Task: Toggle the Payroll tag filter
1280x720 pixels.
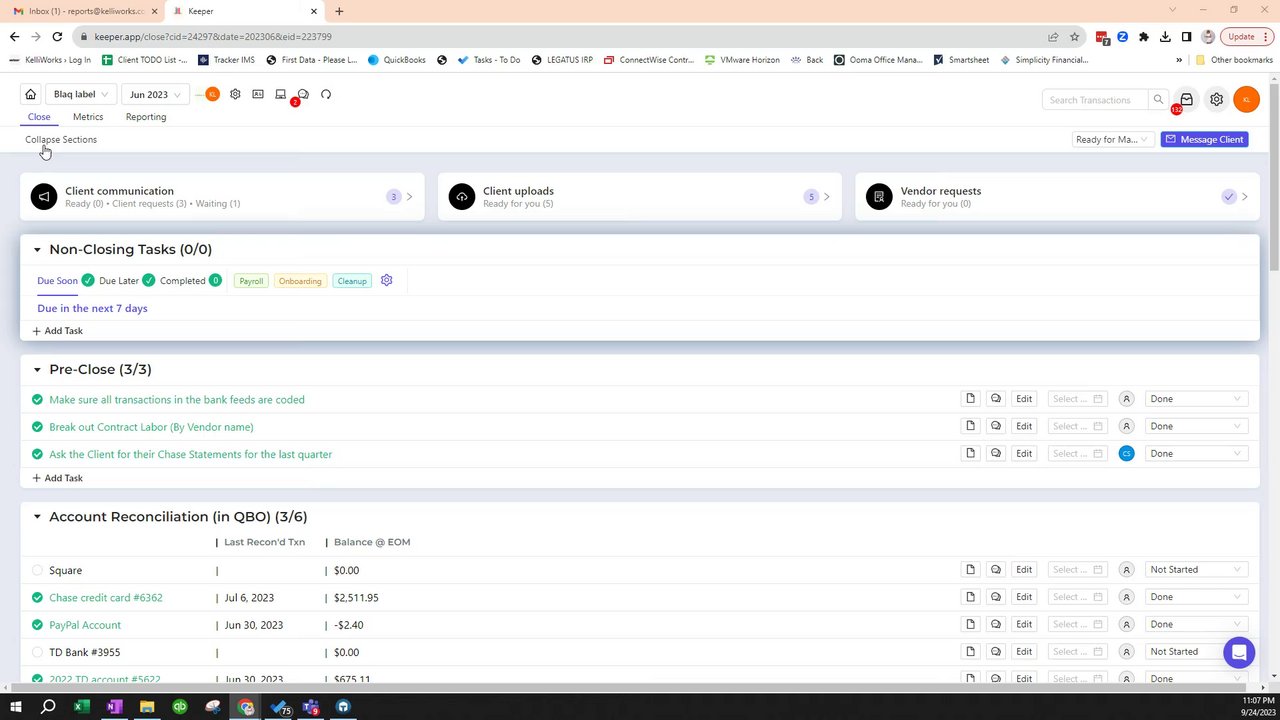Action: (251, 281)
